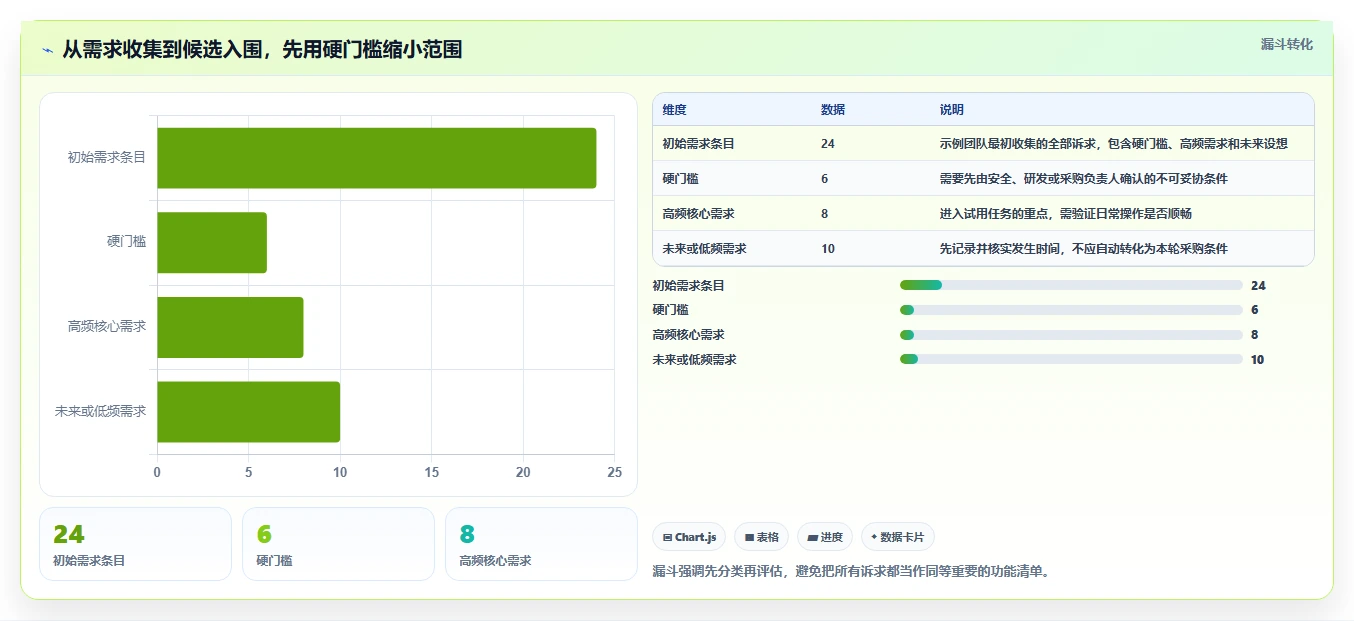Open the stat card showing 8 高频核心需求
The image size is (1354, 621).
541,544
